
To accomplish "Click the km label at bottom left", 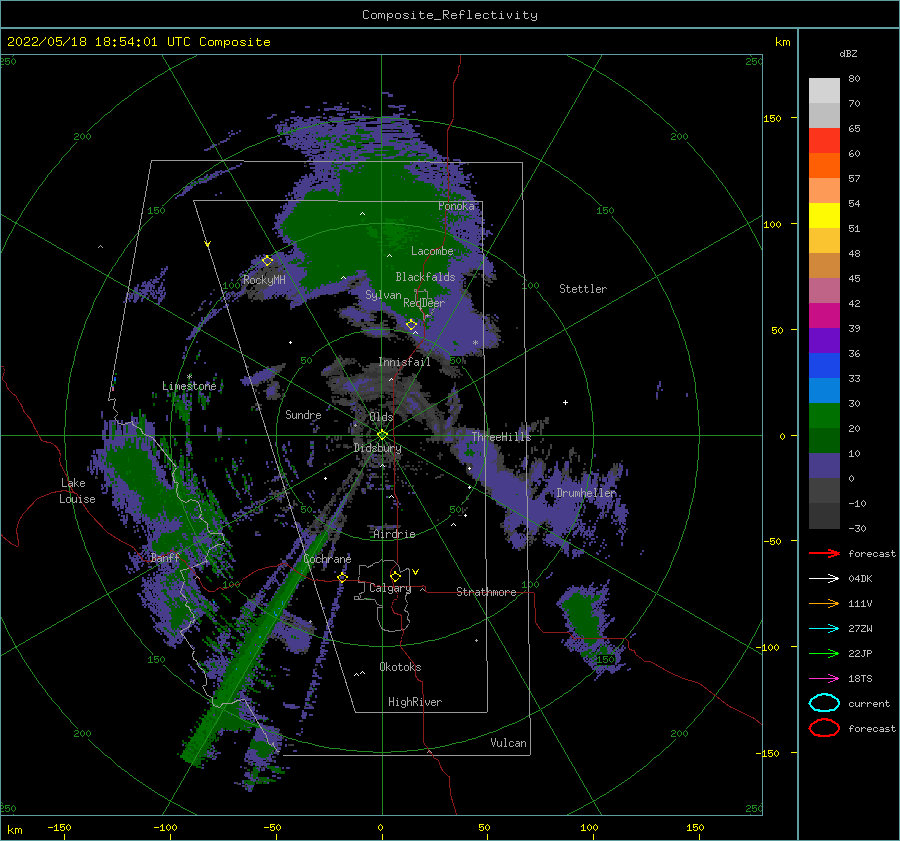I will point(14,830).
